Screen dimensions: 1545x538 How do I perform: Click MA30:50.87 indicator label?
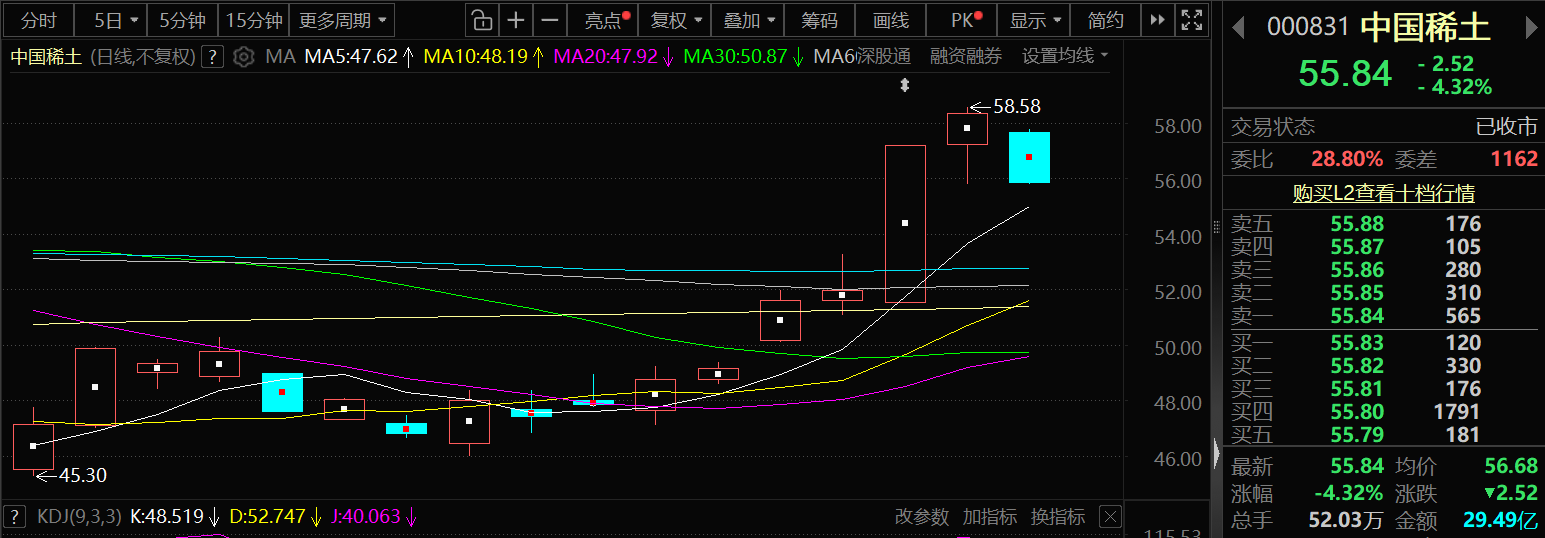736,57
